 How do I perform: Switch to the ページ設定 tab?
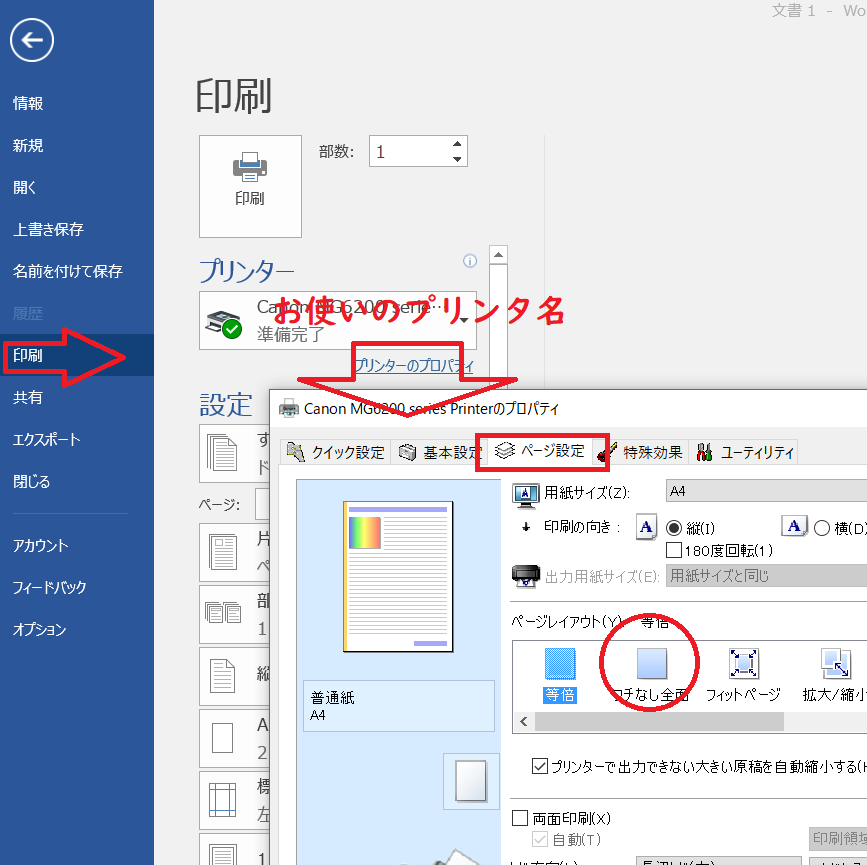pos(540,451)
